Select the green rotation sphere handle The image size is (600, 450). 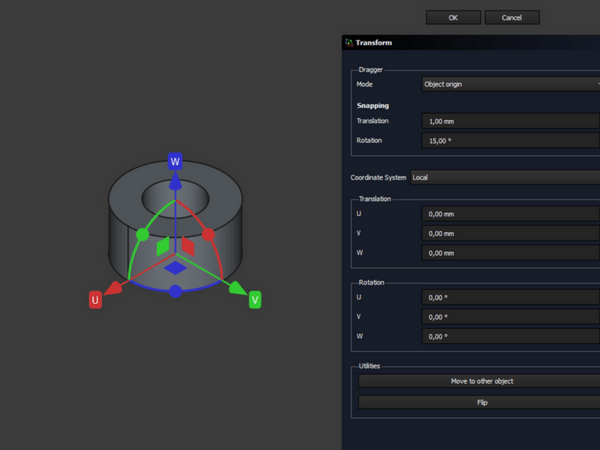coord(142,234)
